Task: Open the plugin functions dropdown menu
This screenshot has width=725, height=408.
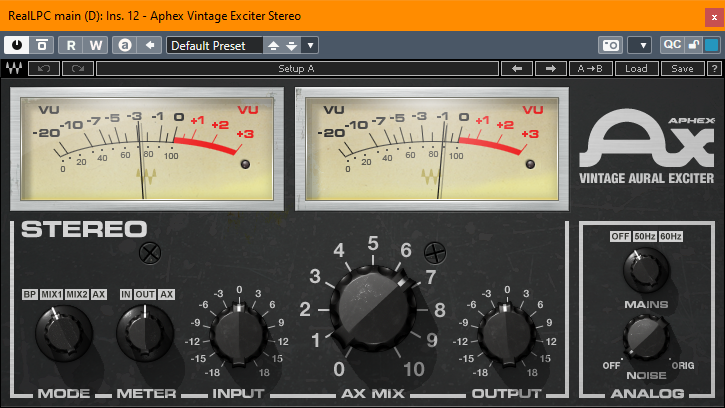Action: pos(639,45)
